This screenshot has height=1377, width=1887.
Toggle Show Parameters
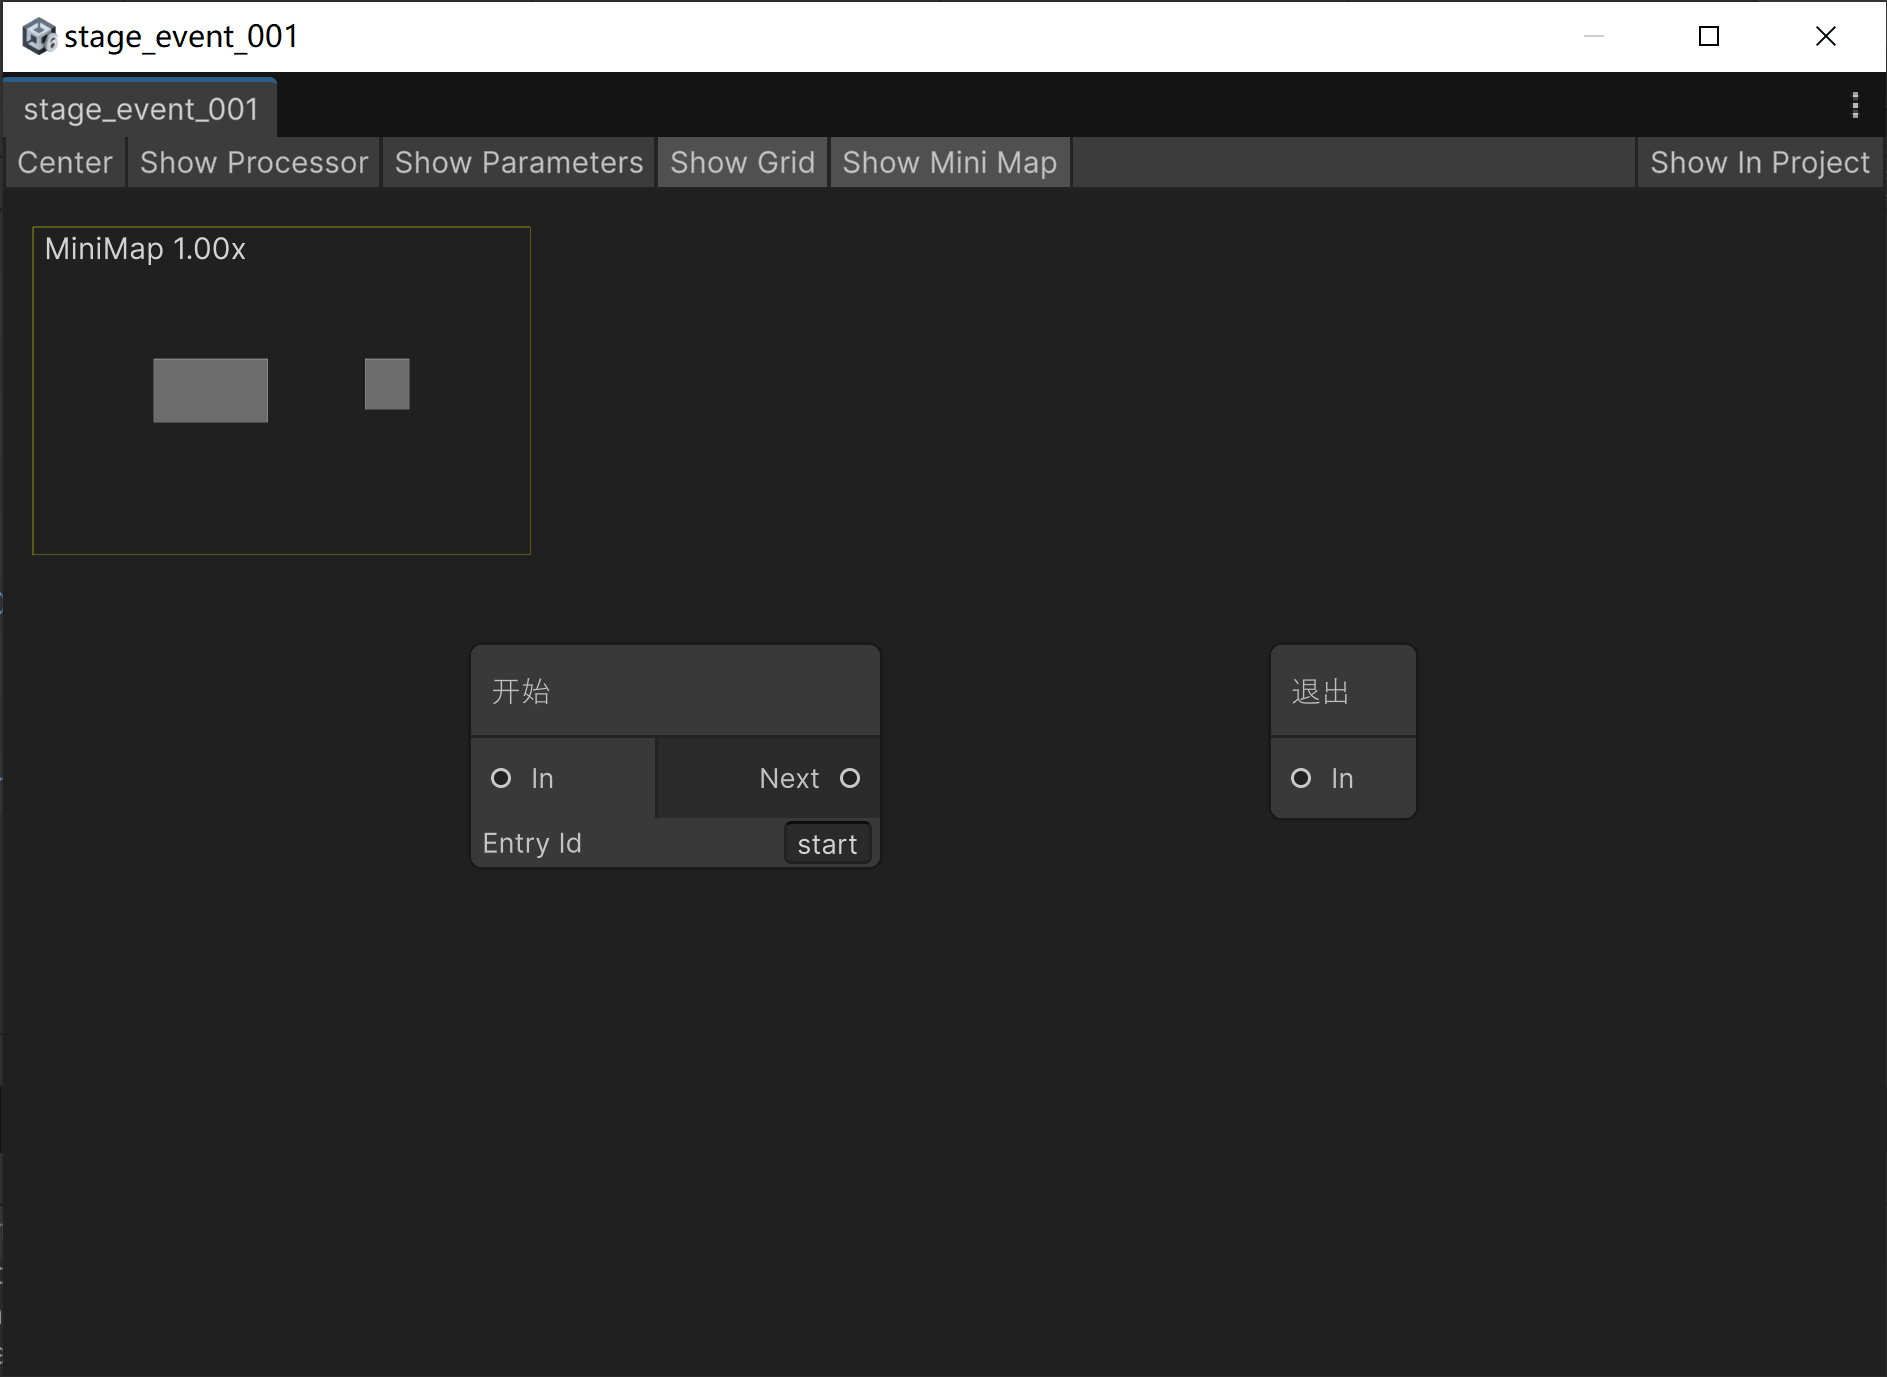pyautogui.click(x=519, y=162)
